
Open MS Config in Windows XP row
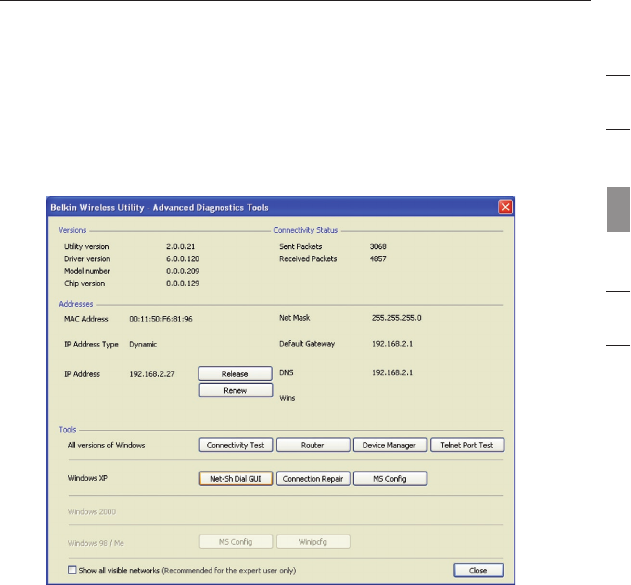tap(391, 478)
